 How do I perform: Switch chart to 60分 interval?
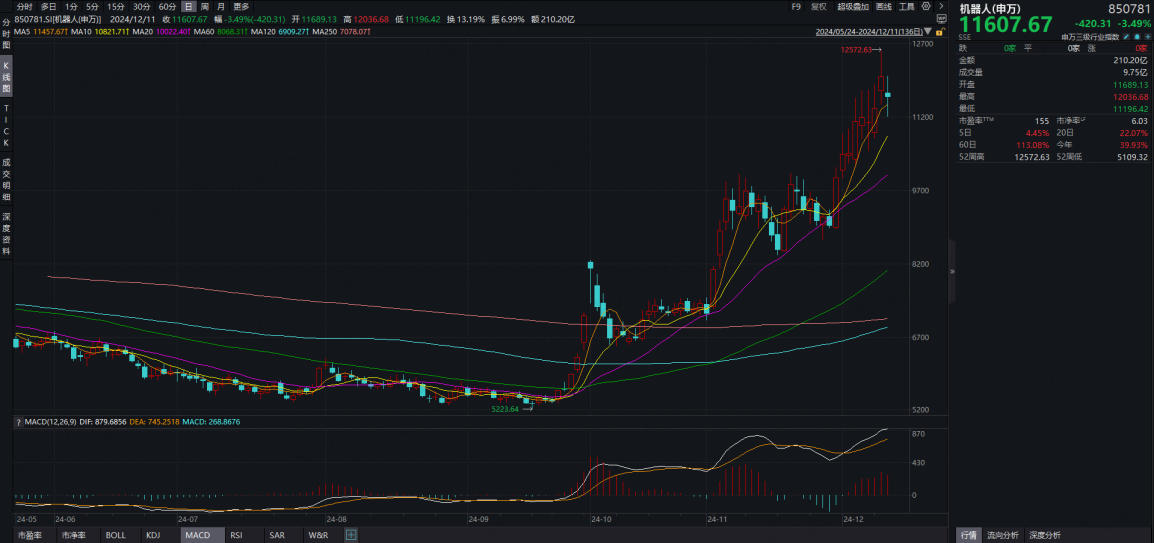click(x=167, y=6)
